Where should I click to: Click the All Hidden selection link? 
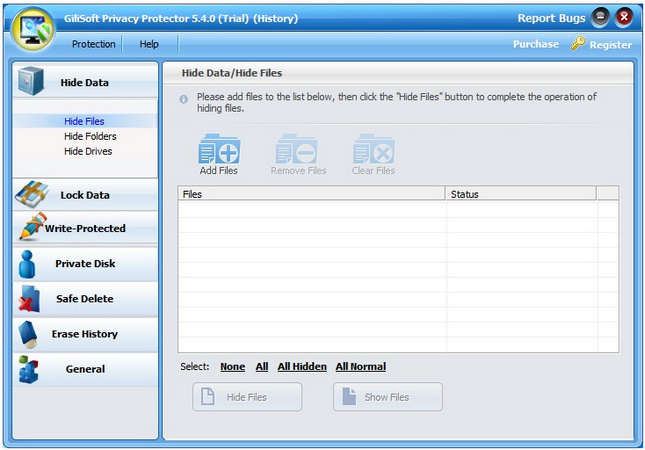tap(302, 367)
